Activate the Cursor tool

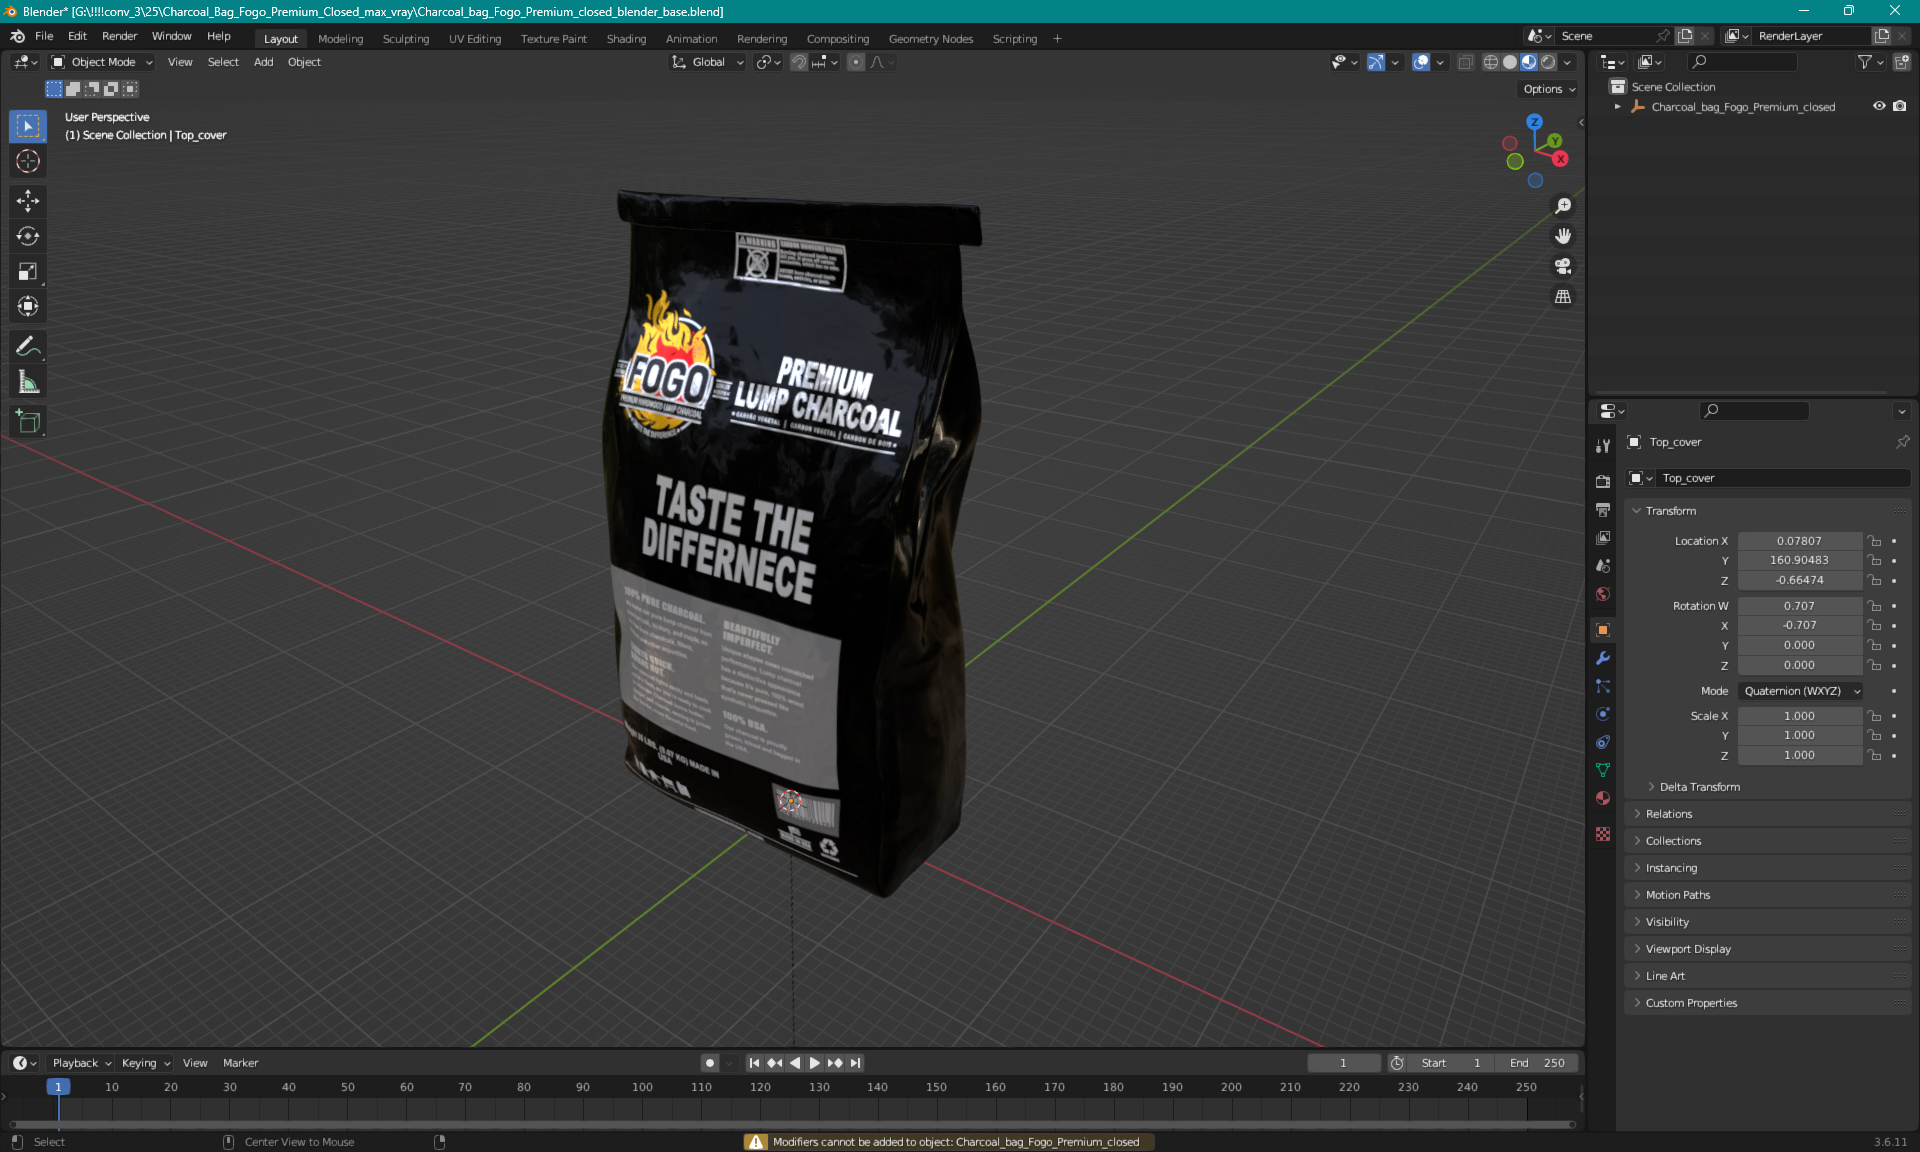(x=28, y=161)
